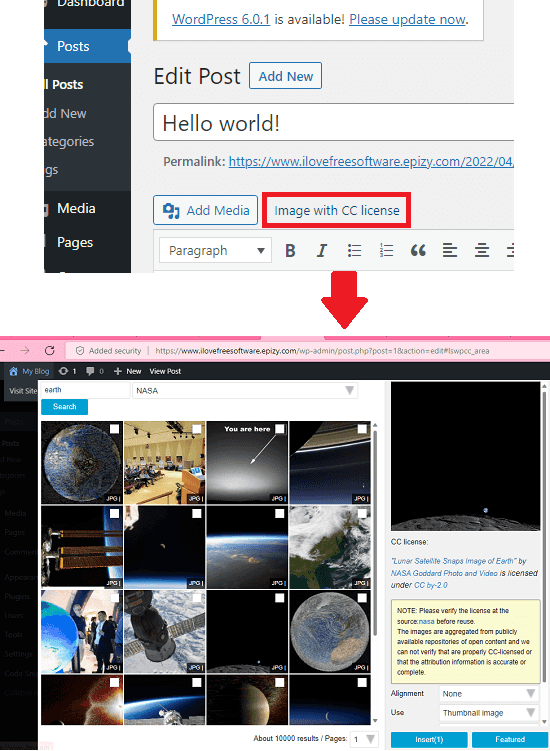Select the full globe with desert thumbnail
Image resolution: width=550 pixels, height=751 pixels.
(x=330, y=631)
